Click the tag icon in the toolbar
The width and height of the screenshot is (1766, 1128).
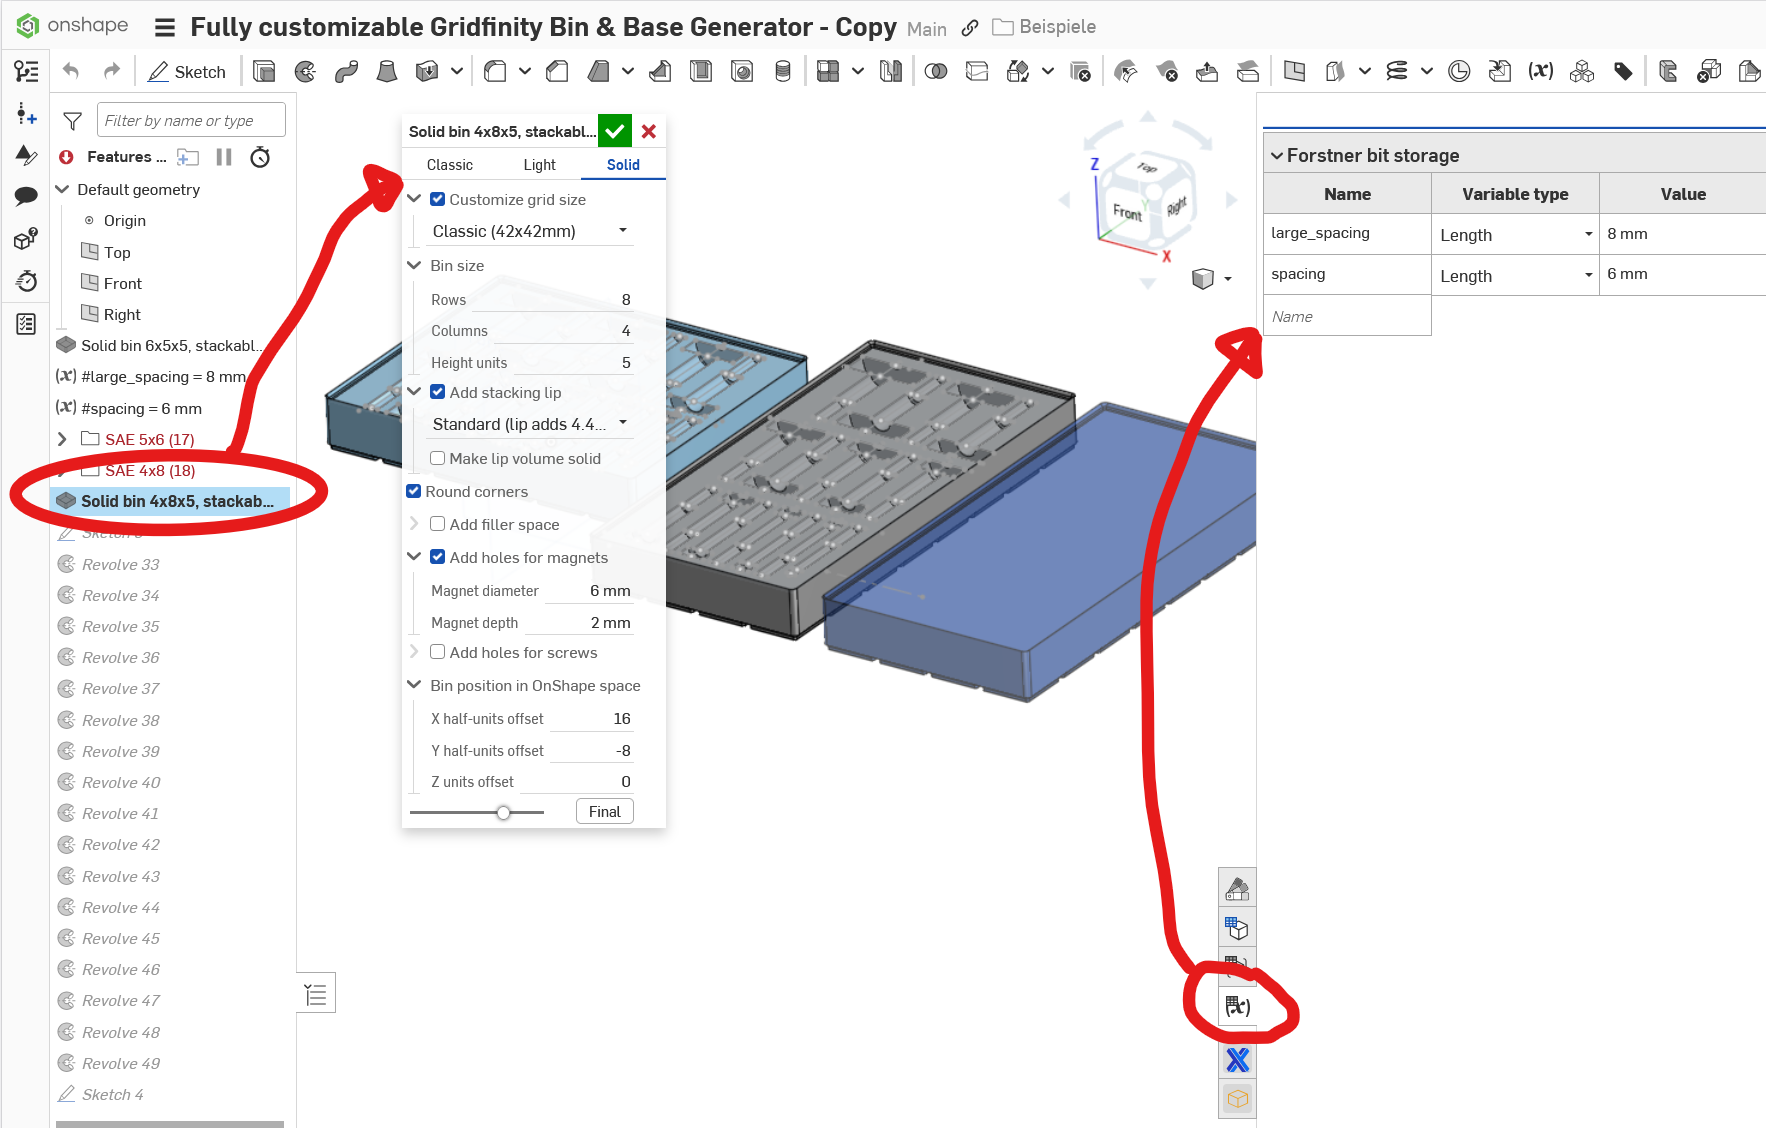click(x=1623, y=71)
